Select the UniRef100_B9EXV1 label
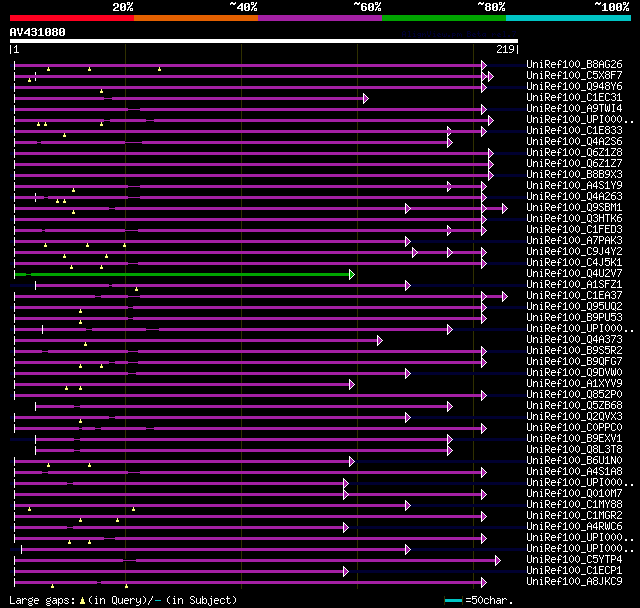Image resolution: width=640 pixels, height=608 pixels. tap(574, 439)
